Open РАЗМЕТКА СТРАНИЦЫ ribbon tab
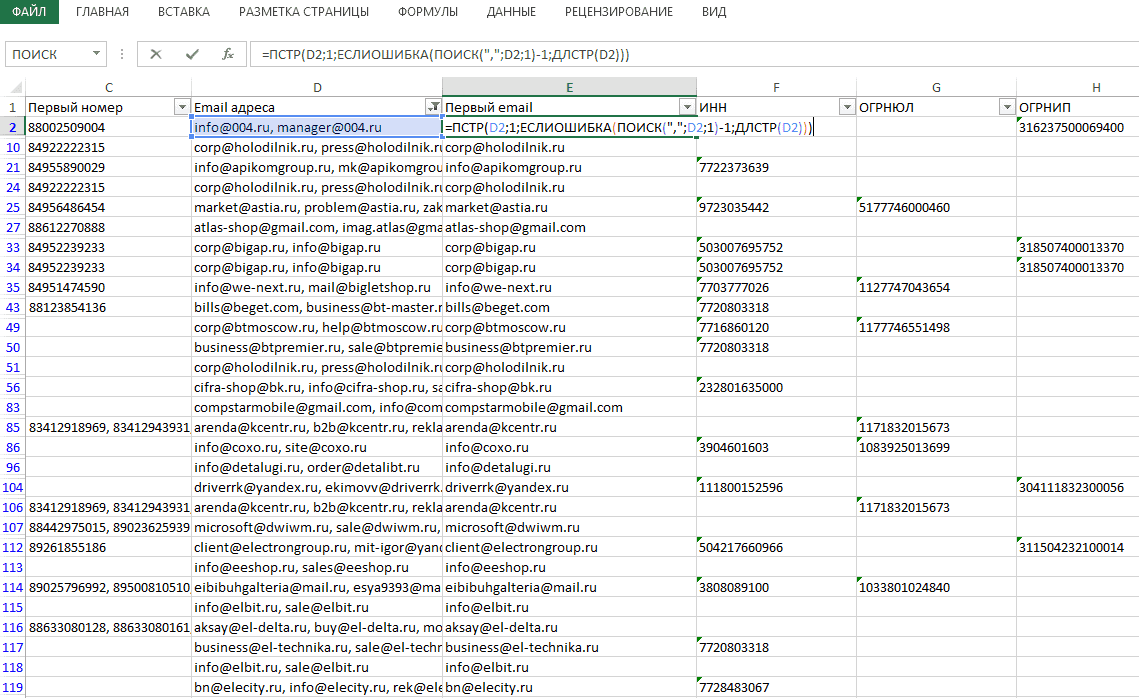Screen dimensions: 1139x698 click(304, 12)
